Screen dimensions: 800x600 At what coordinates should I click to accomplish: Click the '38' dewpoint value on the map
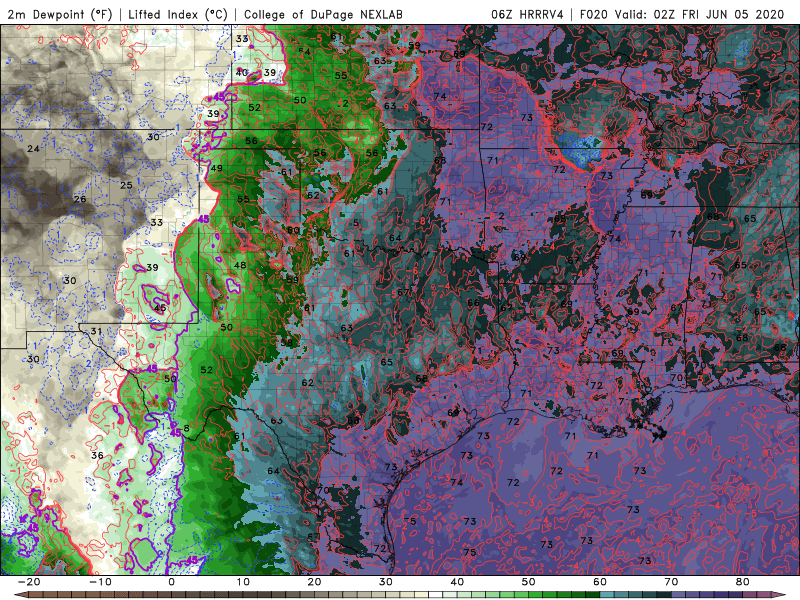(287, 343)
